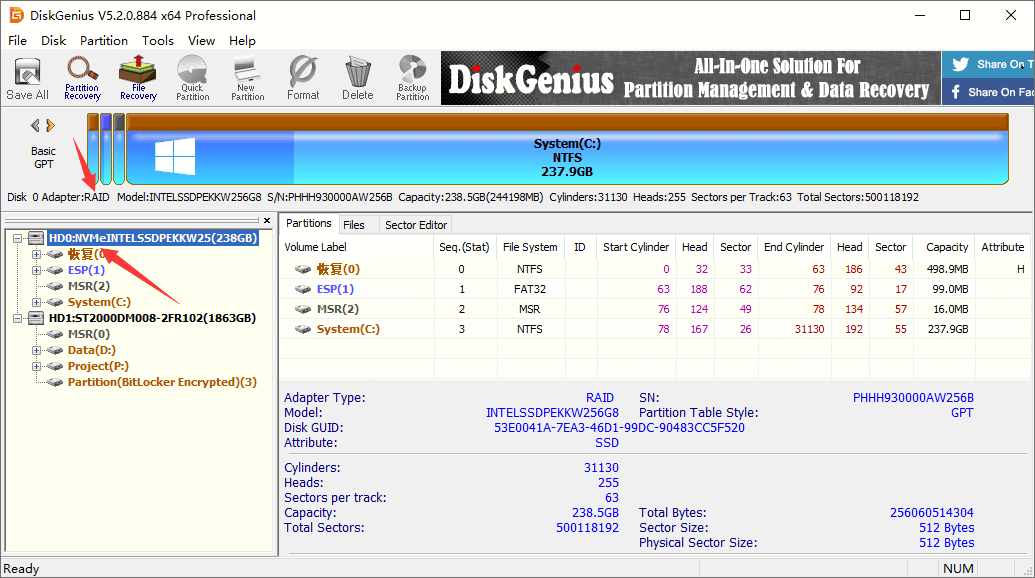This screenshot has height=578, width=1035.
Task: Sort by the Capacity column header
Action: [943, 247]
